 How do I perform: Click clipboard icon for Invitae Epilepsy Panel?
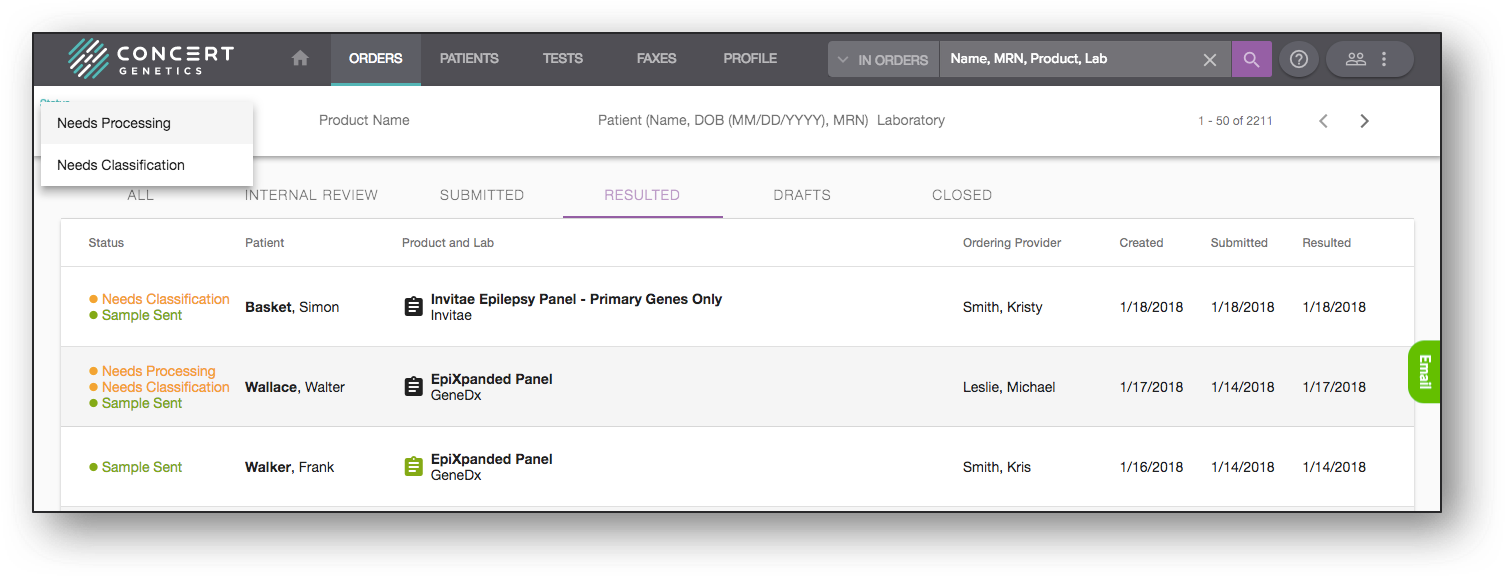[x=413, y=307]
